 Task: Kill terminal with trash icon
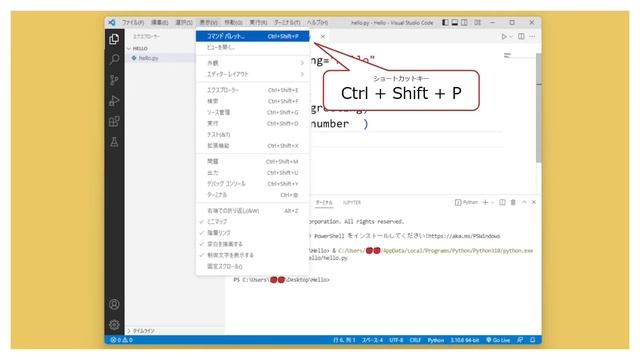pos(513,202)
